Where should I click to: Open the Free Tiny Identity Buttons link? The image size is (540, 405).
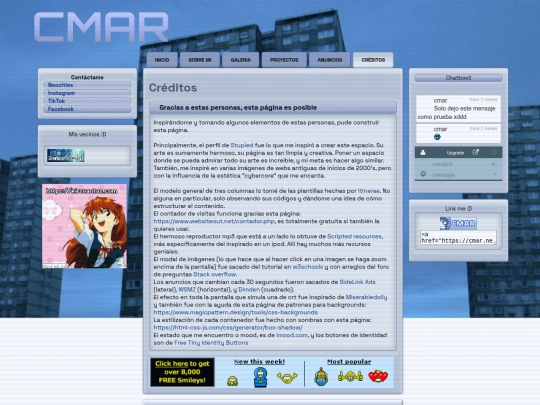211,343
